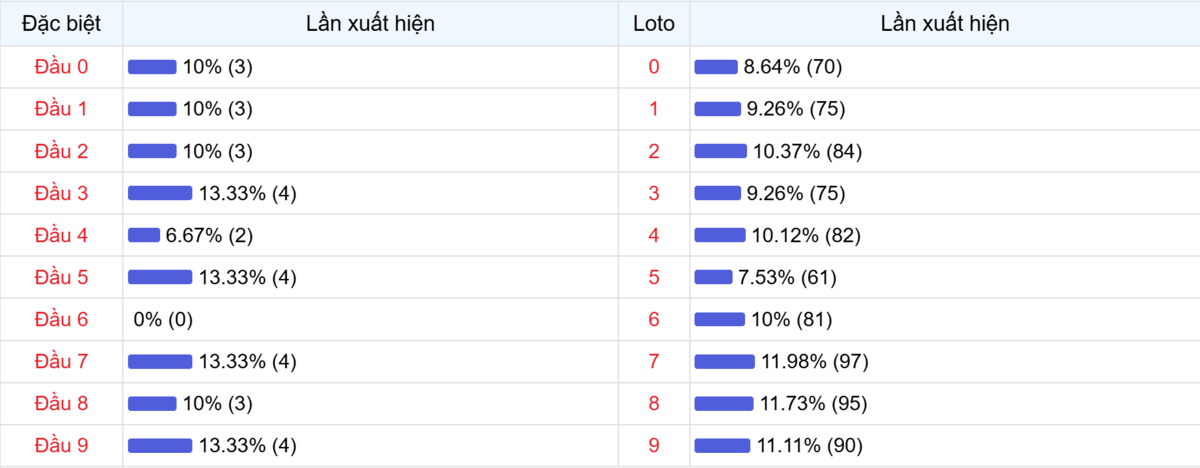This screenshot has width=1200, height=468.
Task: Click the '0% (0)' value for Đầu 6
Action: pos(163,320)
